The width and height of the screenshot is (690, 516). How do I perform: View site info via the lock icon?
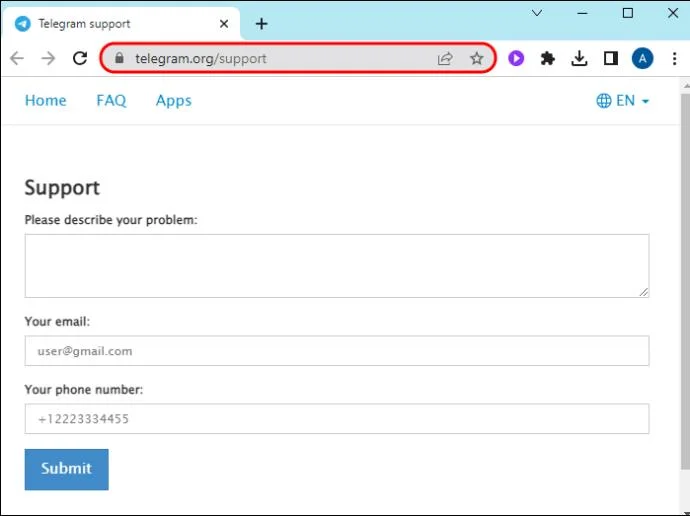pyautogui.click(x=119, y=58)
